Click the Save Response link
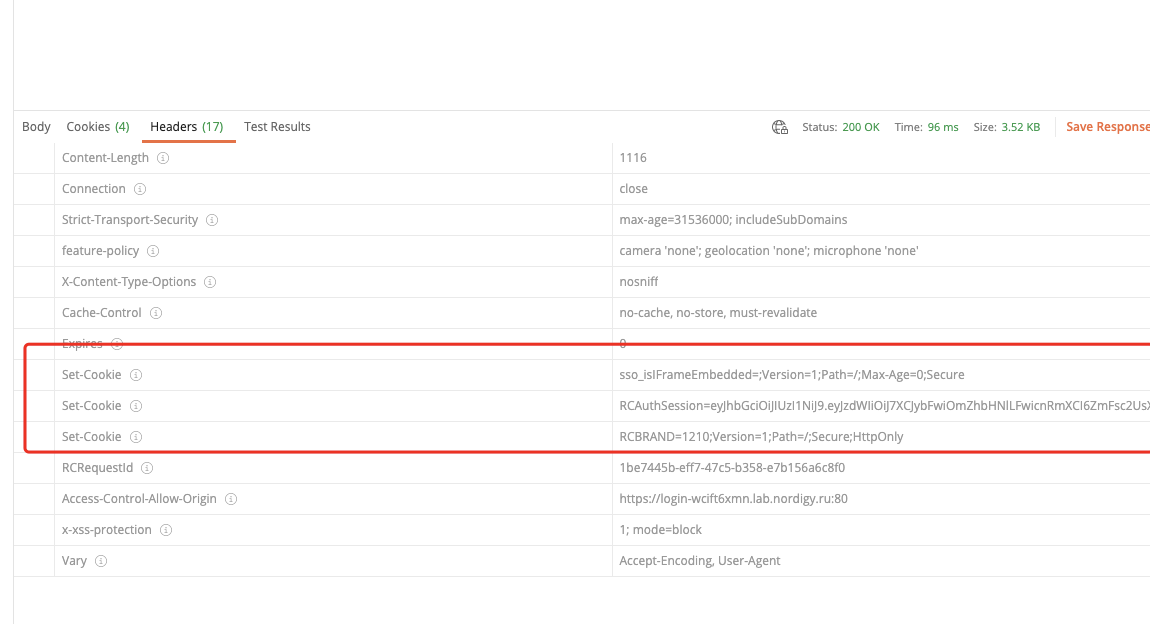 click(x=1107, y=126)
